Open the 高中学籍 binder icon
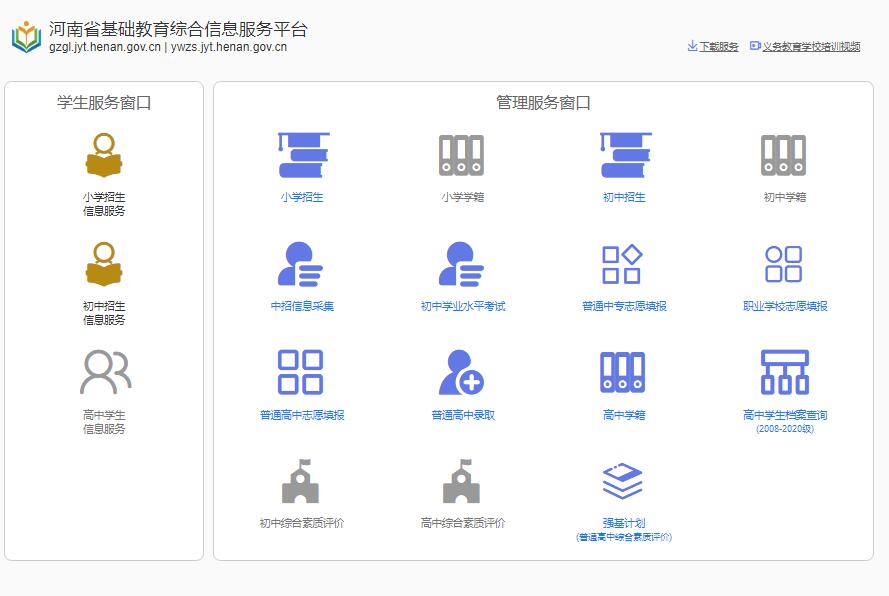 coord(624,373)
